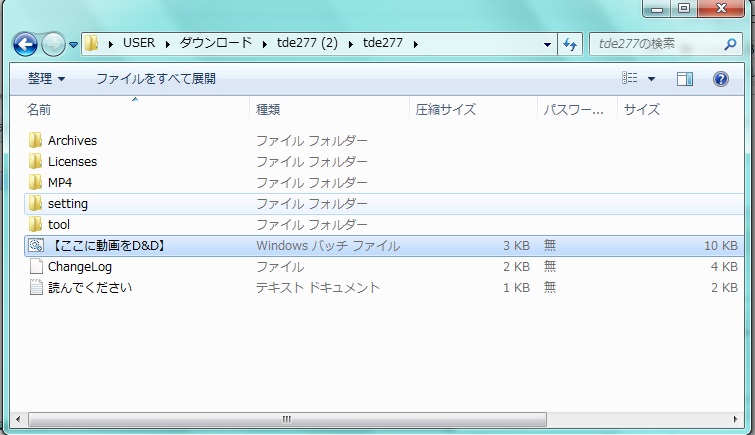Select the ChangeLog file icon
Image resolution: width=755 pixels, height=435 pixels.
pyautogui.click(x=36, y=266)
